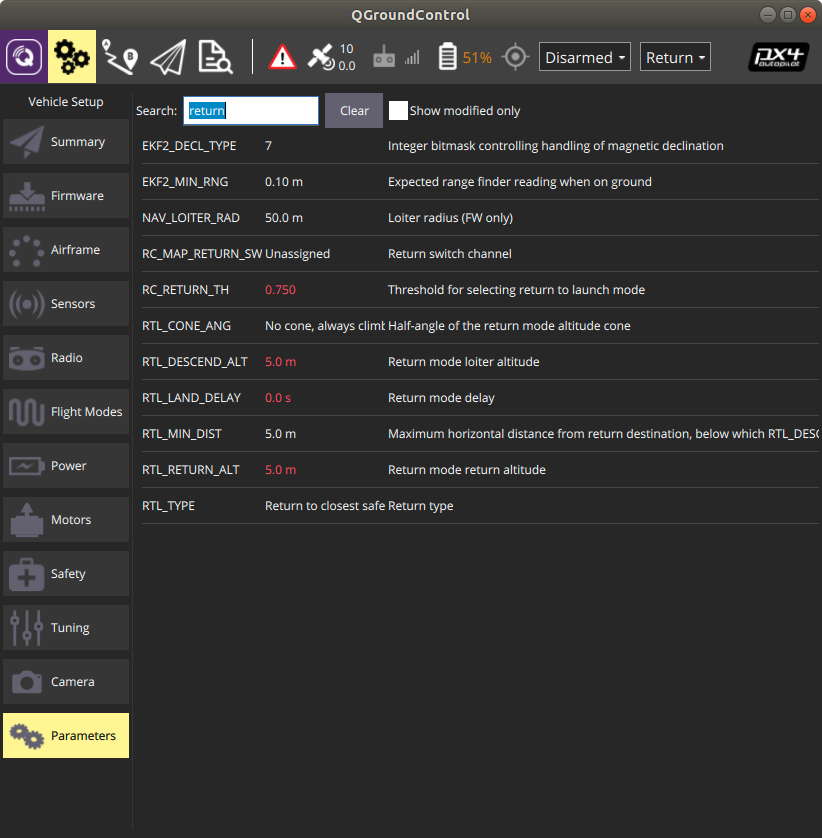Open the Motors setup page
The image size is (822, 838).
66,519
